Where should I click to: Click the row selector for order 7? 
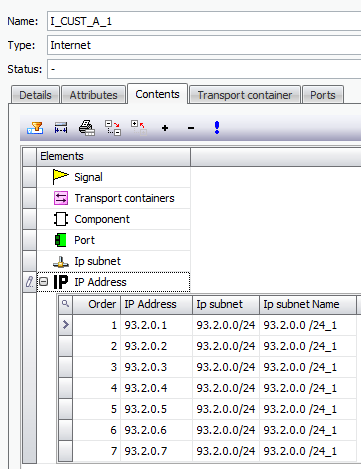(66, 451)
